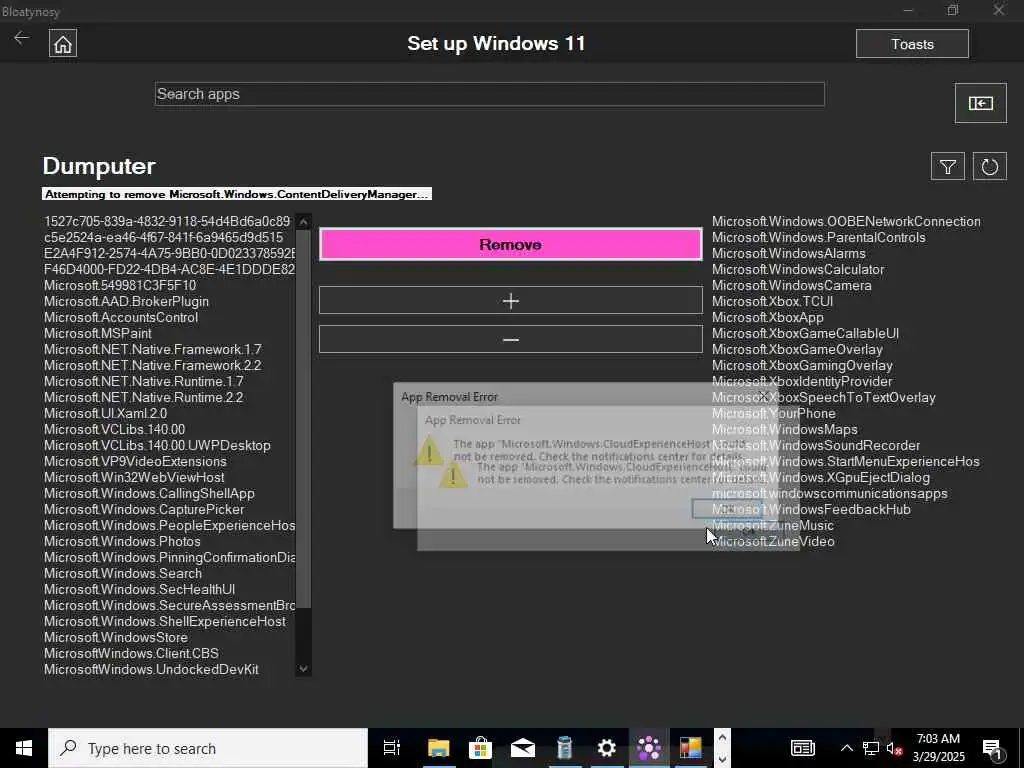Select Microsoft.Windows.ParentalControls on right
Viewport: 1024px width, 768px height.
tap(819, 237)
